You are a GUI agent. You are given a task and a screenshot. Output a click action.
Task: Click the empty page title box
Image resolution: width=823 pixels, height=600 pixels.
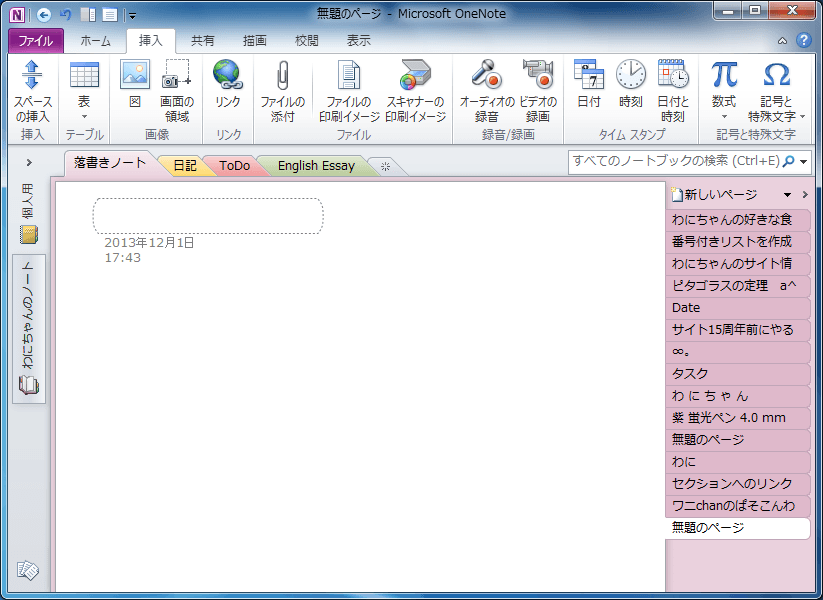pyautogui.click(x=208, y=216)
